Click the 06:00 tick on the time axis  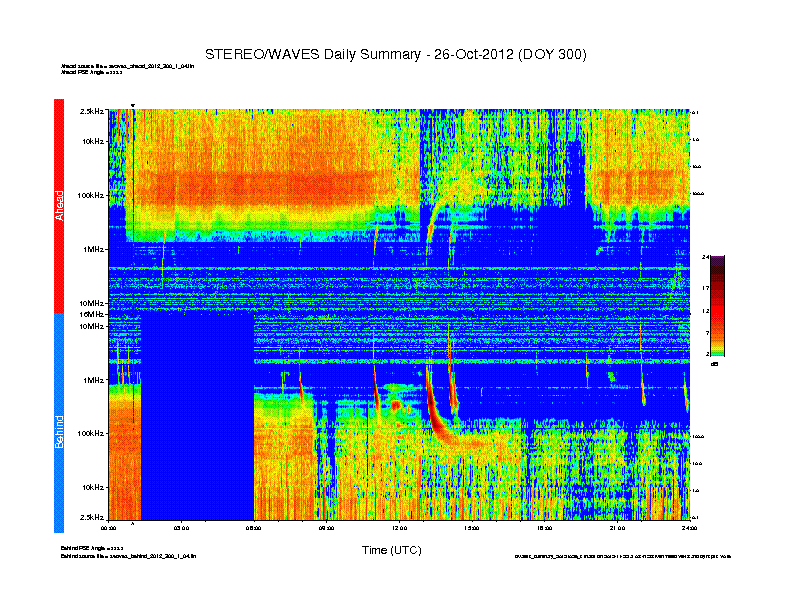(x=254, y=527)
